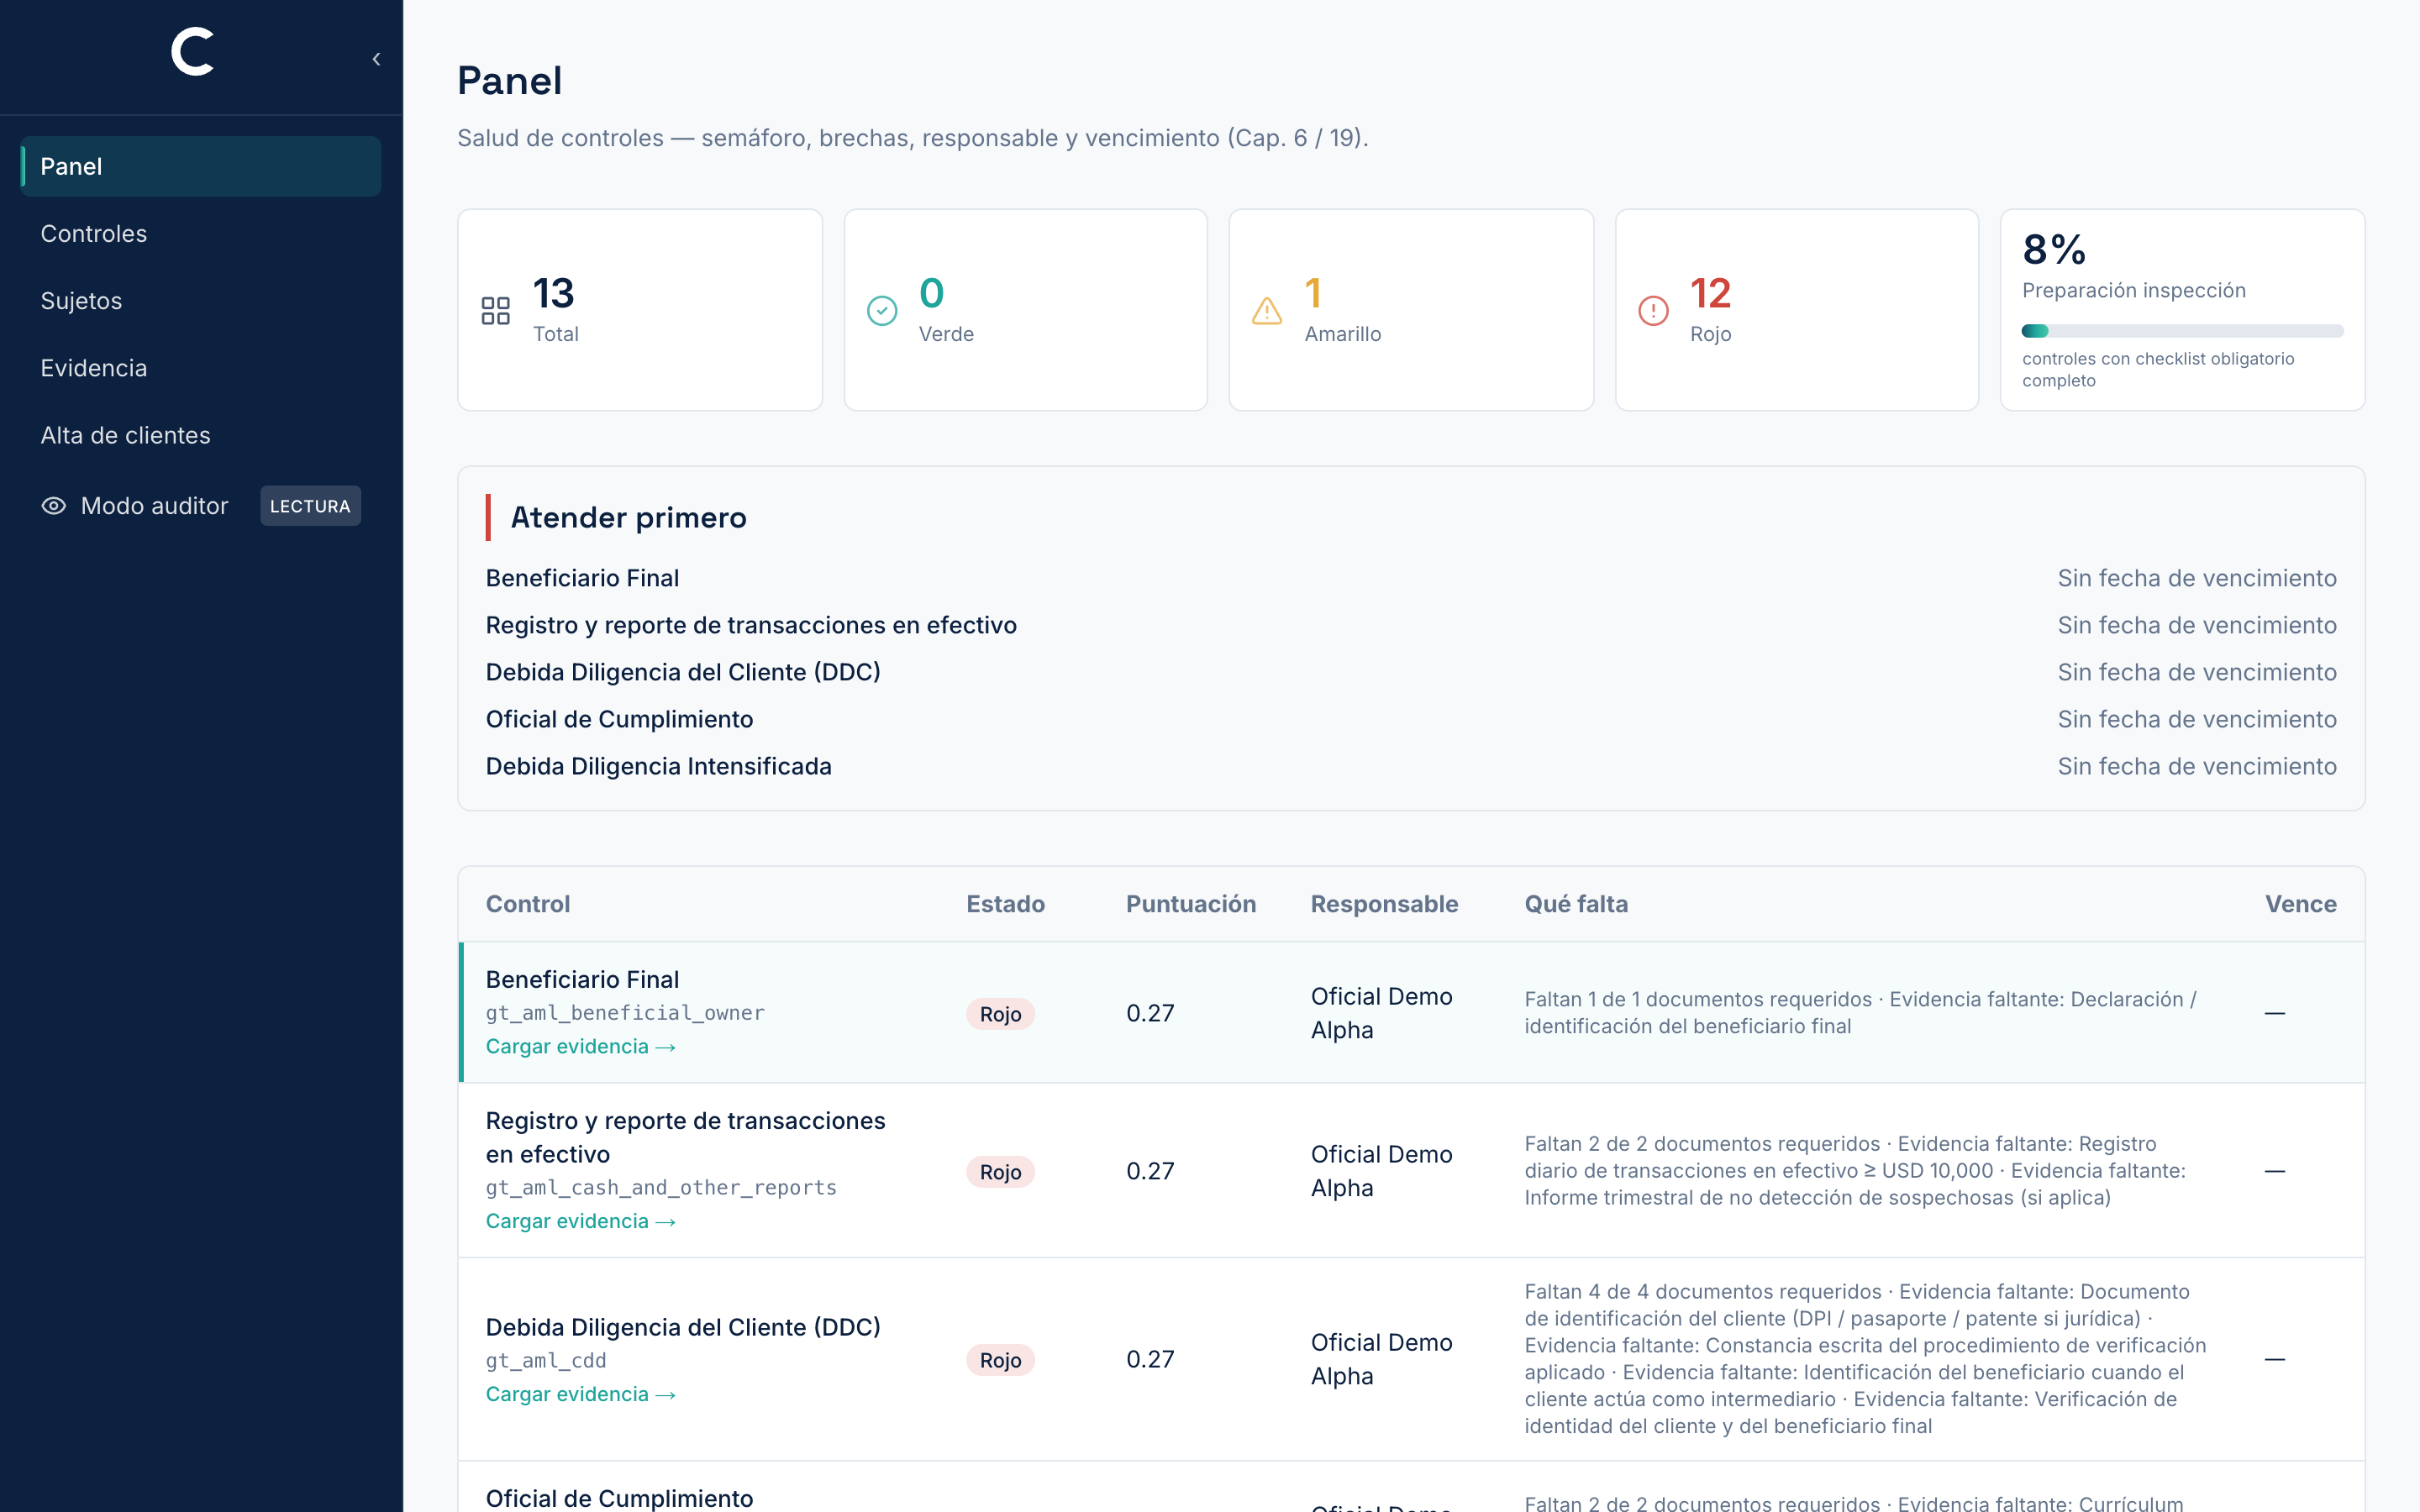2420x1512 pixels.
Task: Click the Control column header
Action: pos(527,904)
